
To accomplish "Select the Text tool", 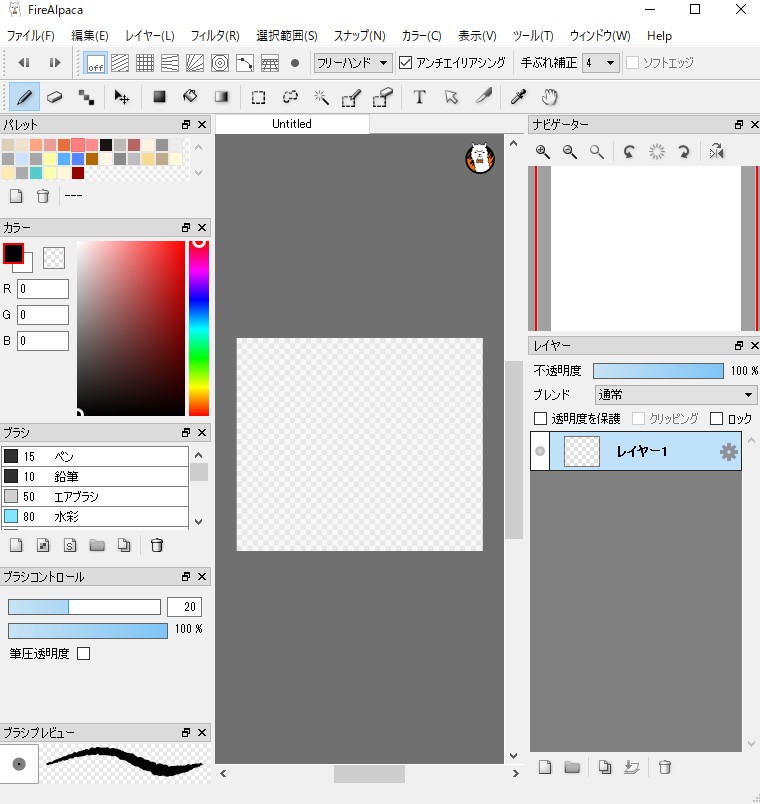I will (x=419, y=97).
